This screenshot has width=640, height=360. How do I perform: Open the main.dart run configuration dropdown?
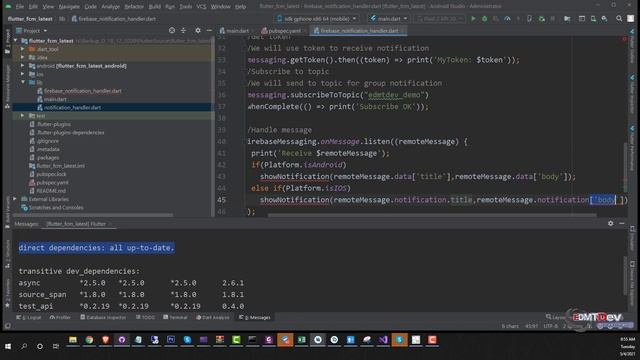pyautogui.click(x=389, y=19)
